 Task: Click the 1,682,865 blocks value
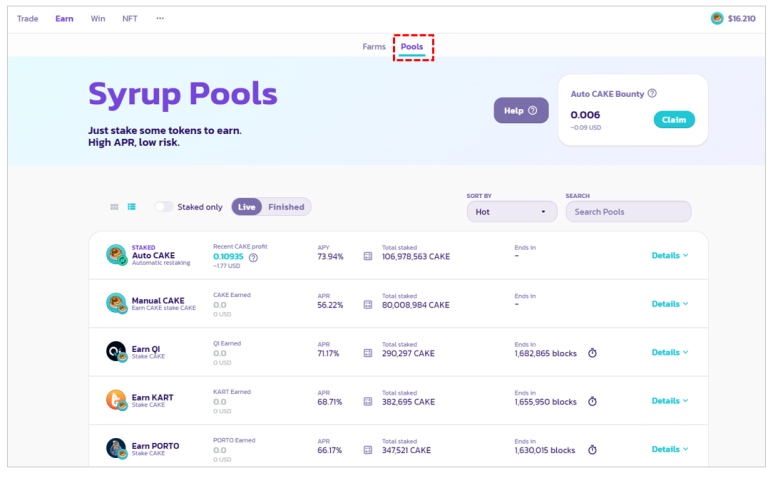pyautogui.click(x=546, y=353)
